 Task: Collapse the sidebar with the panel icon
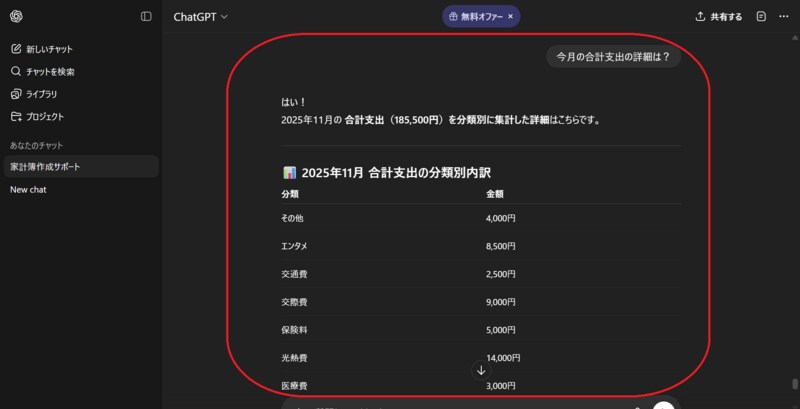point(146,16)
